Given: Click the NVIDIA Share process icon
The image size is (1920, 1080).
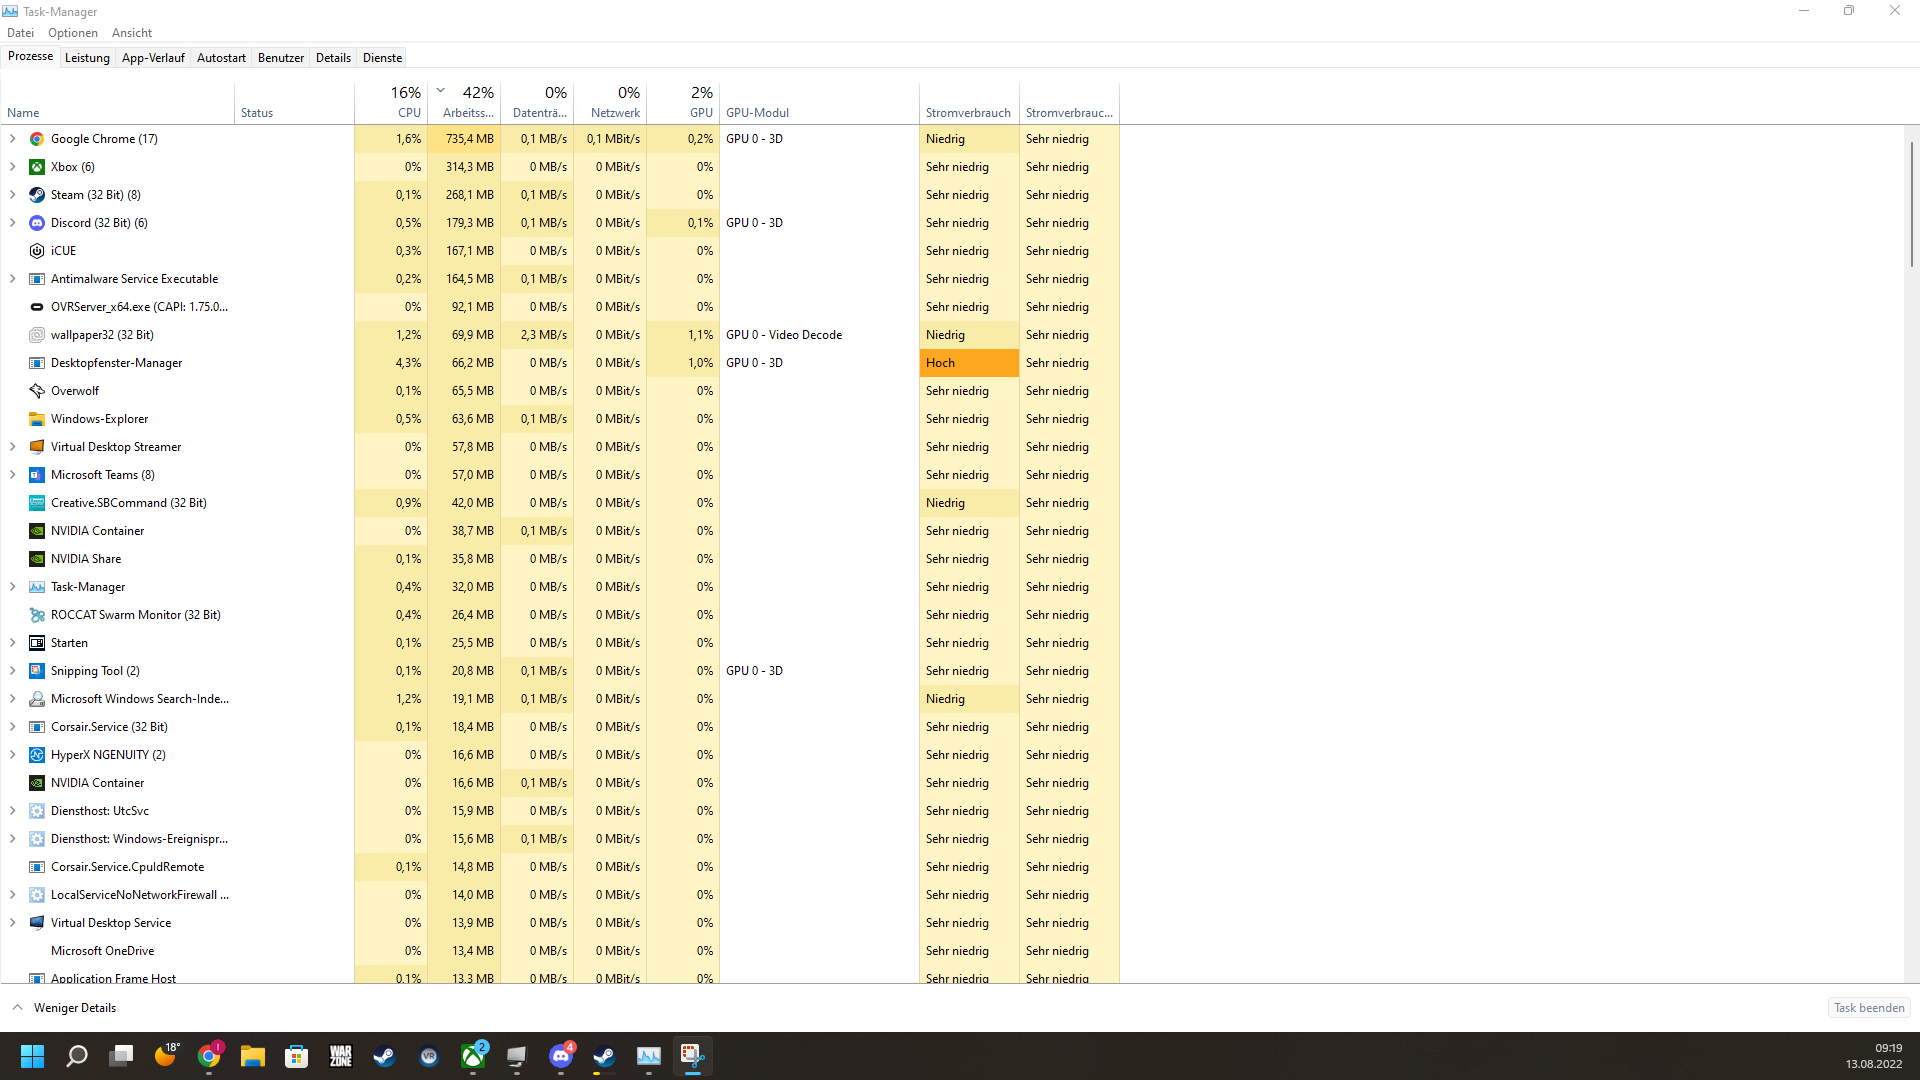Looking at the screenshot, I should point(37,559).
